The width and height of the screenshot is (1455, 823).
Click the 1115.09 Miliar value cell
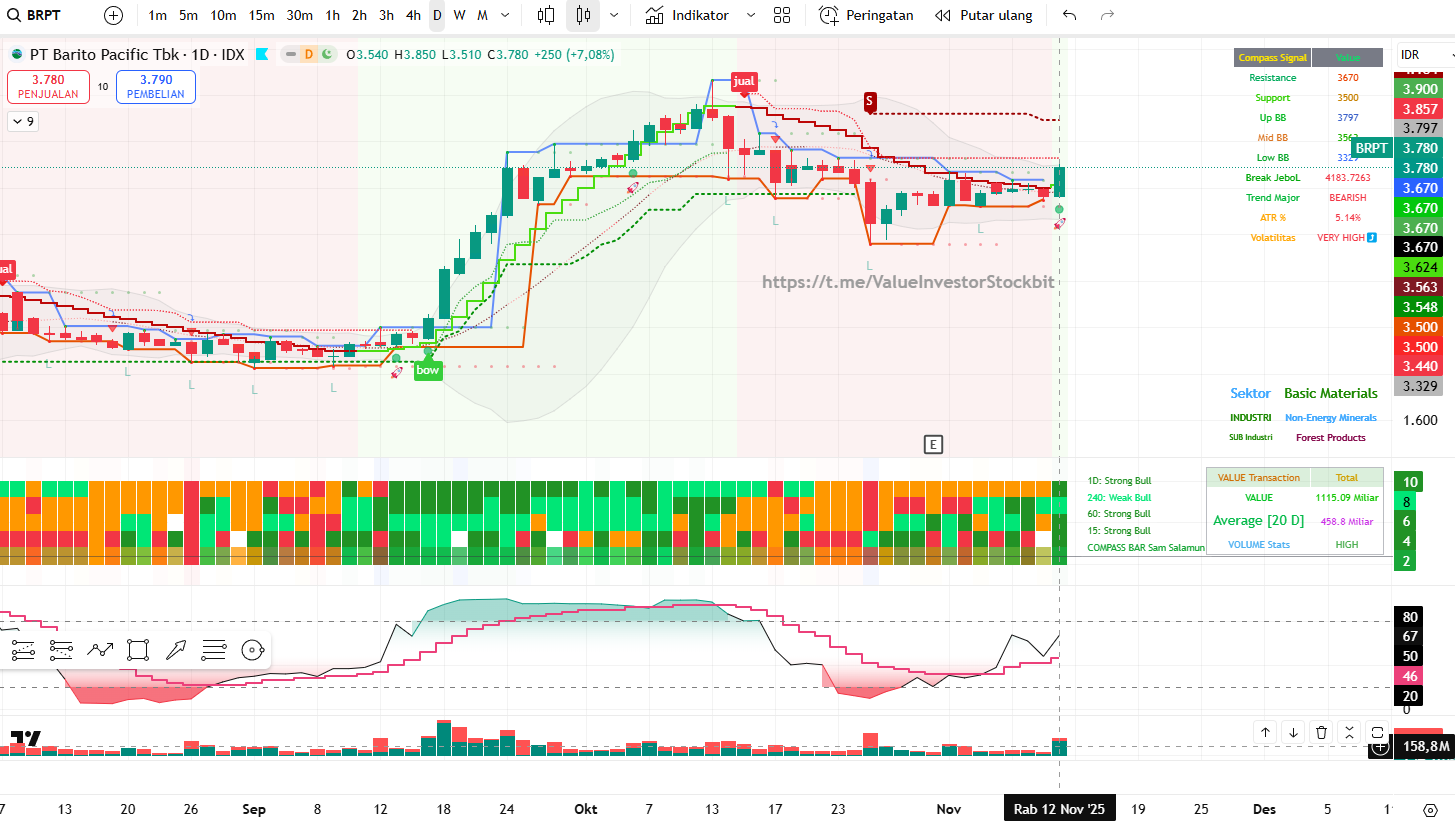(1347, 497)
